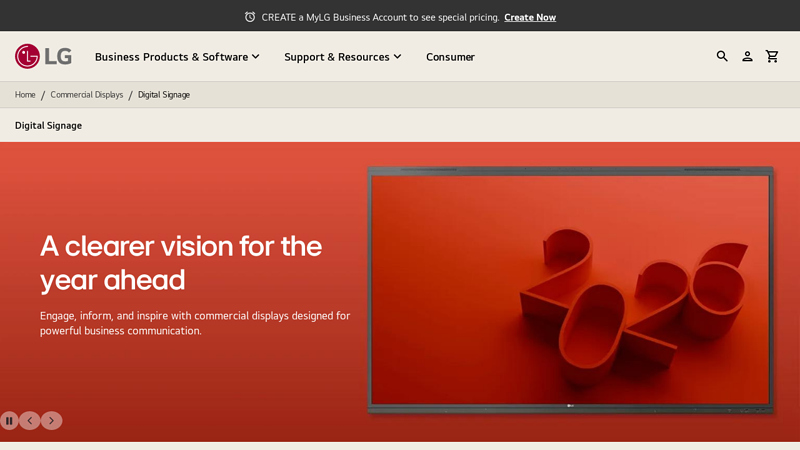Image resolution: width=800 pixels, height=450 pixels.
Task: Open the search magnifier icon
Action: pyautogui.click(x=722, y=57)
